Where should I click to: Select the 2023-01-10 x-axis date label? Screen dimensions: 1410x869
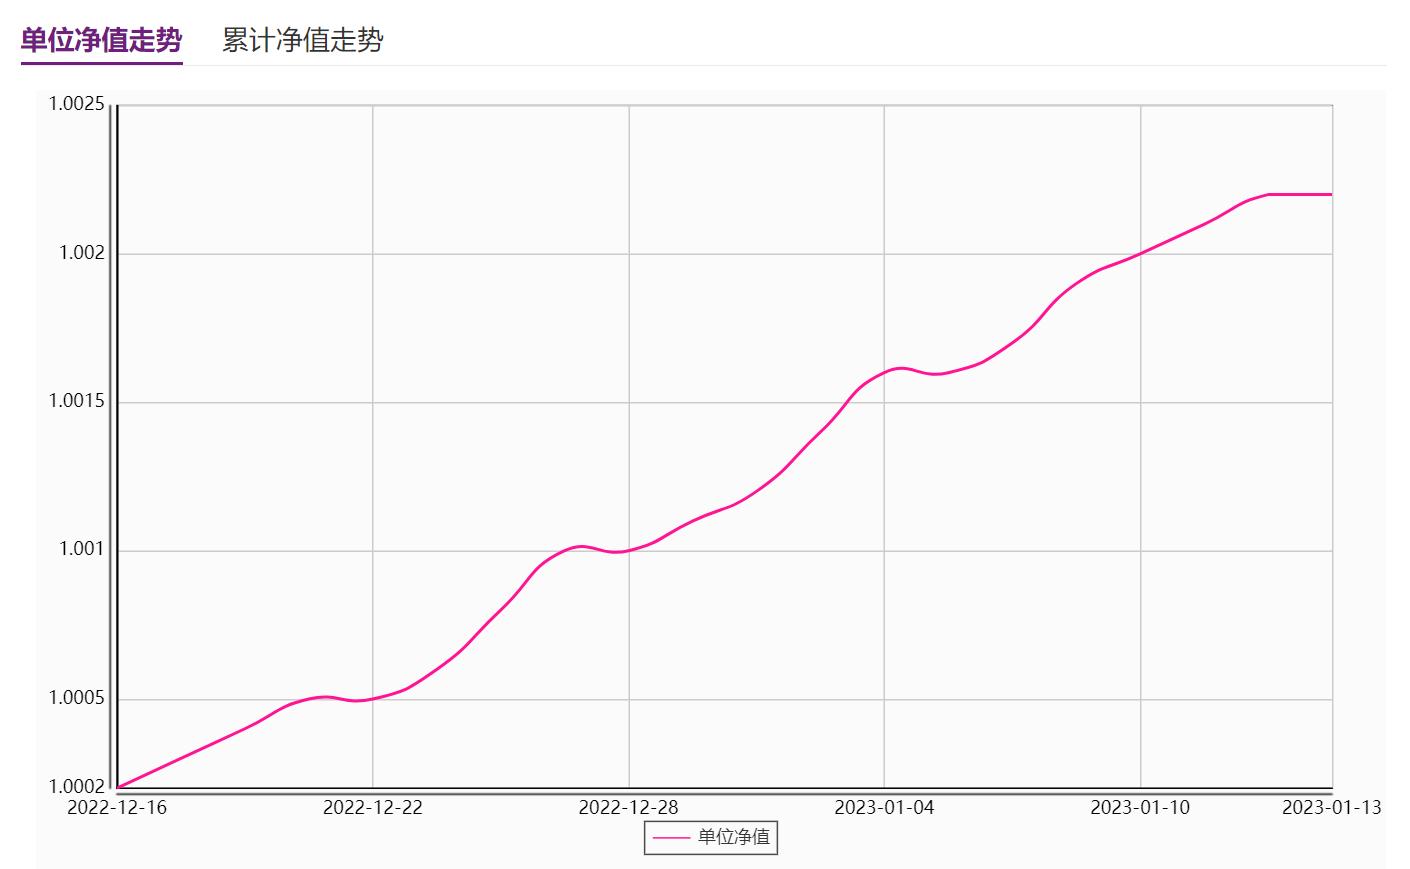[1140, 807]
